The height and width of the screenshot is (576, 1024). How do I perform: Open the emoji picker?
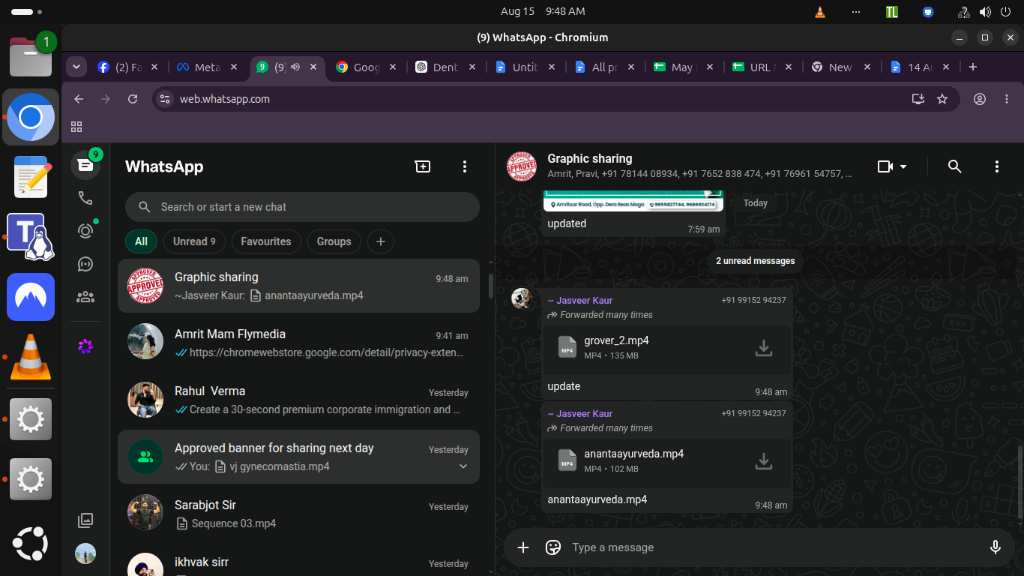click(x=552, y=547)
